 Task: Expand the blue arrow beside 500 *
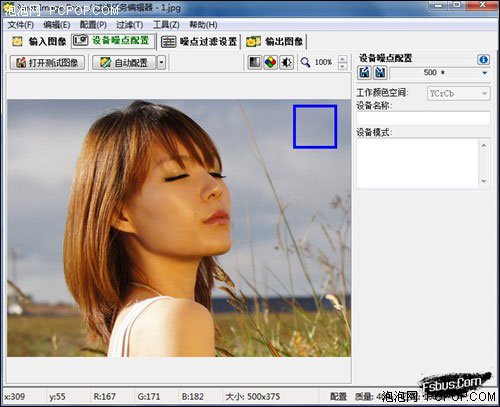point(485,72)
